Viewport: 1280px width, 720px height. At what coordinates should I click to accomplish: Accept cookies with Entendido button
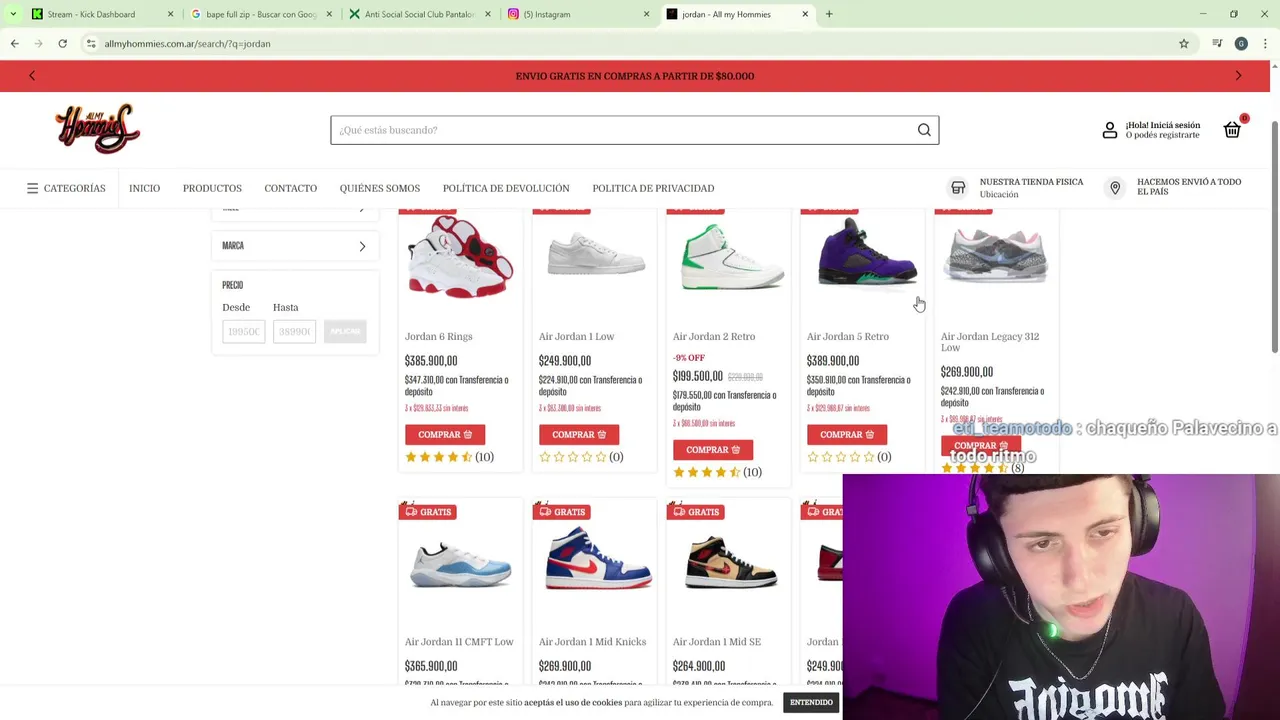tap(811, 703)
